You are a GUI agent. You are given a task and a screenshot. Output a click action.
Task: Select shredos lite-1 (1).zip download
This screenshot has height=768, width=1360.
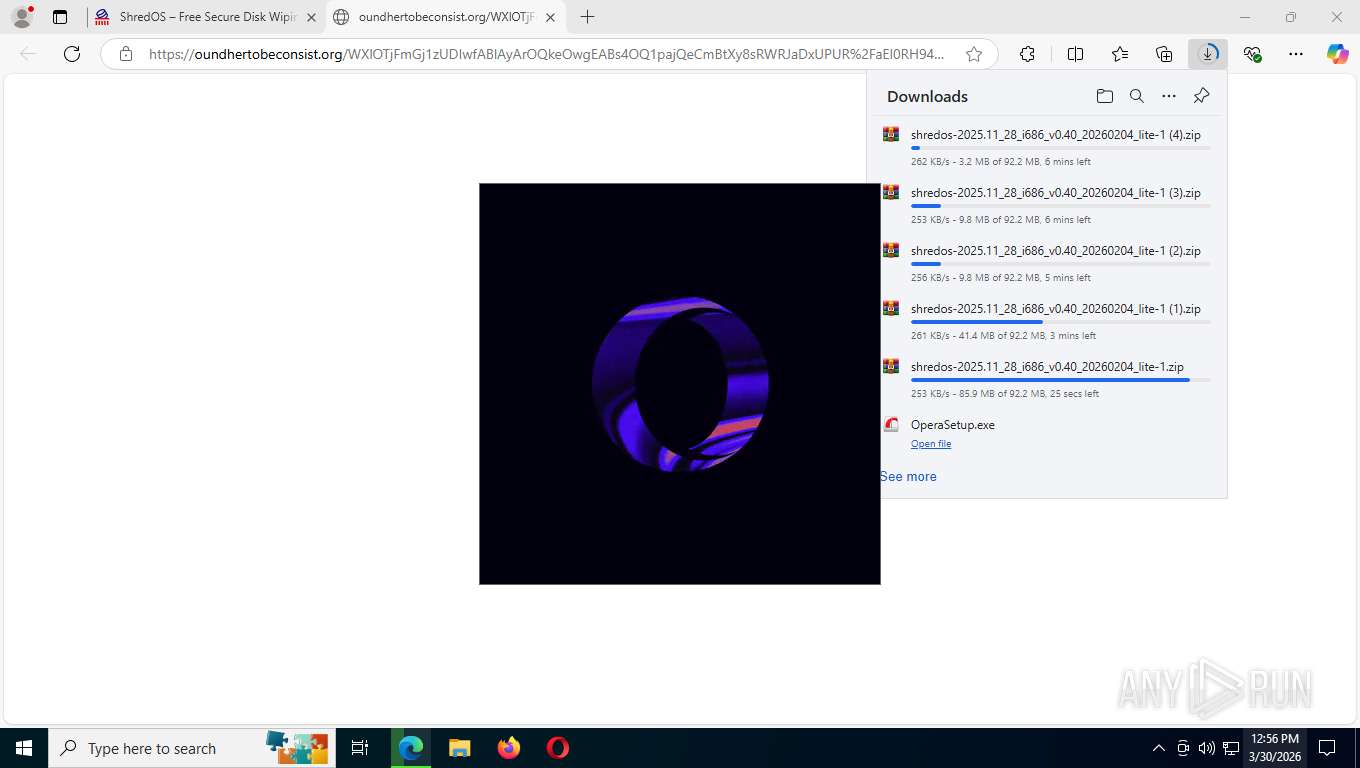click(1047, 321)
